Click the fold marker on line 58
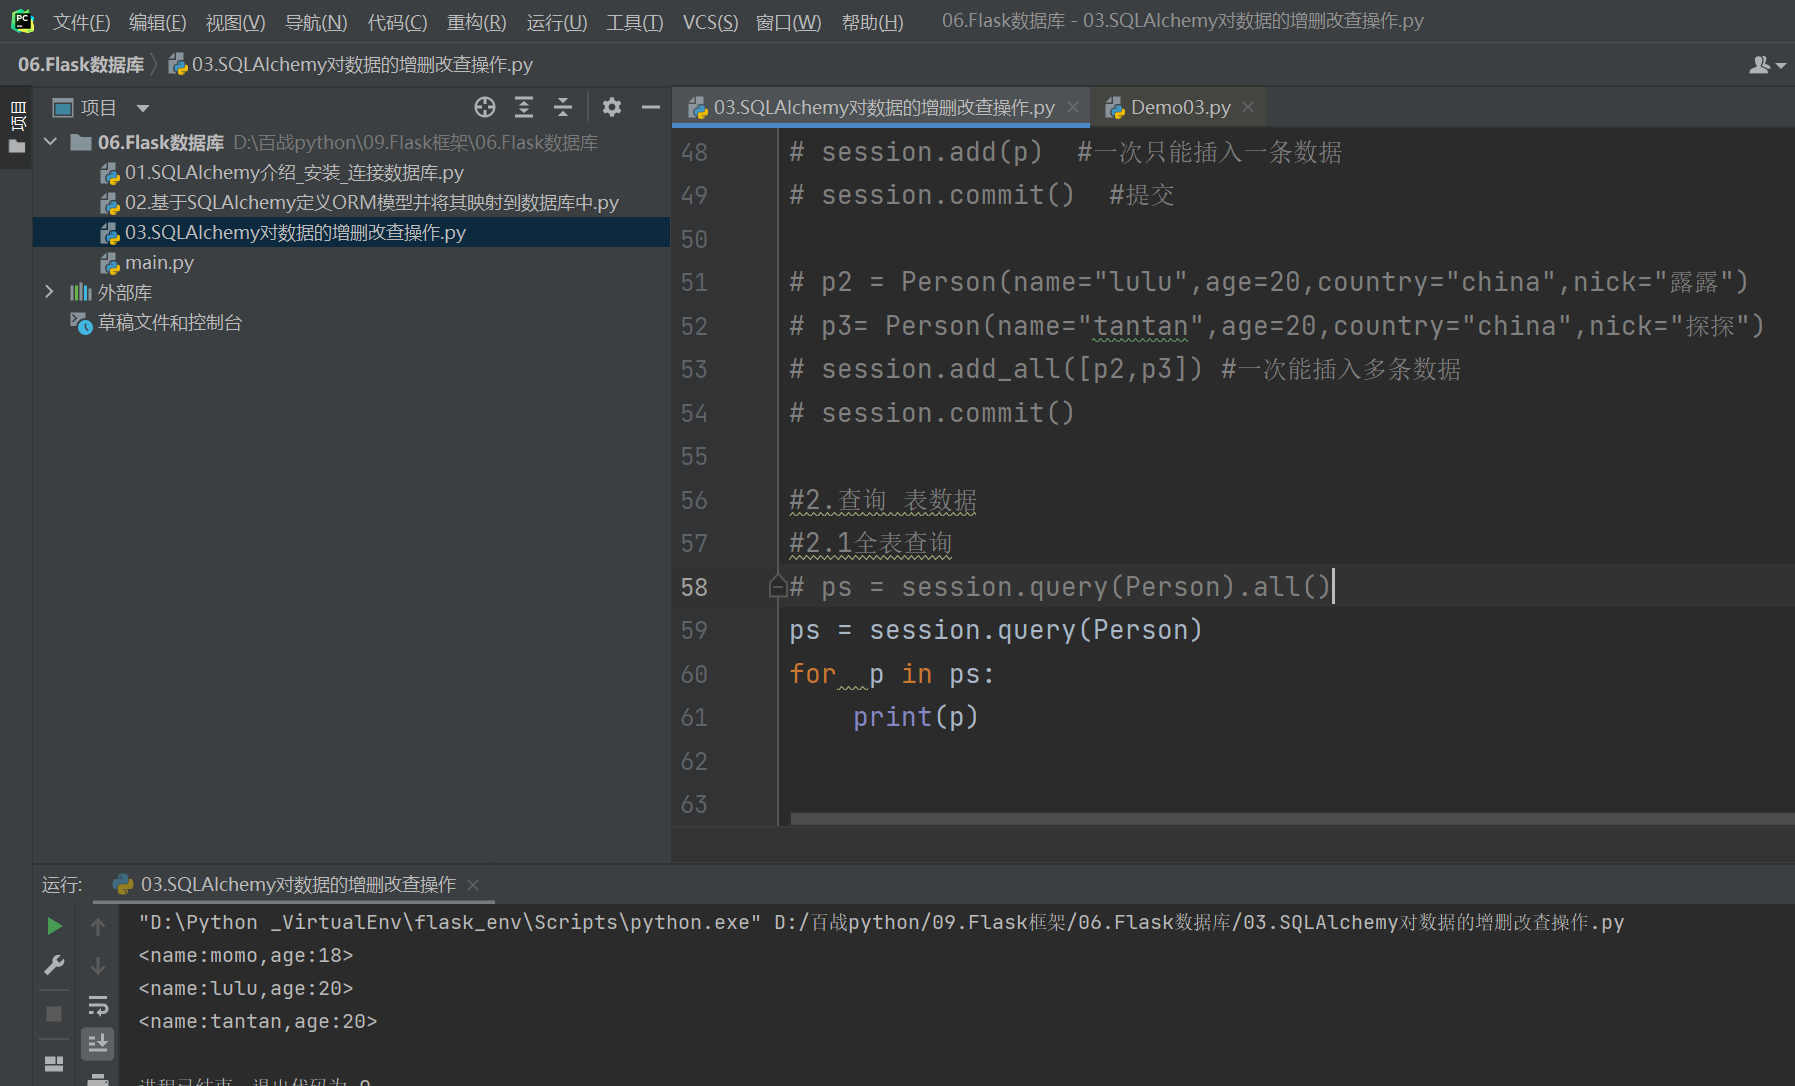Screen dimensions: 1795x1086 (777, 587)
